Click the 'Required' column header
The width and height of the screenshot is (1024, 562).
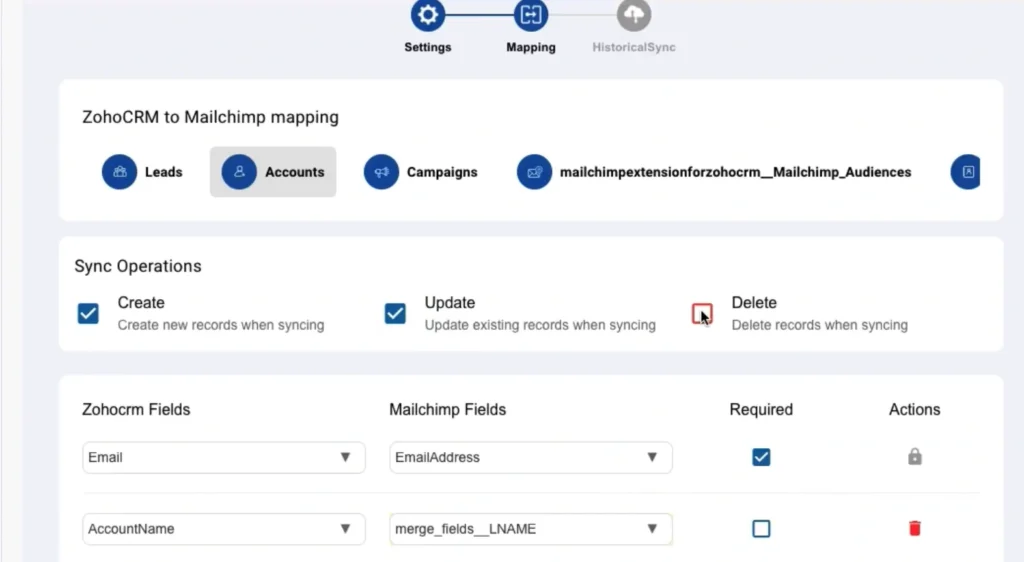coord(761,410)
